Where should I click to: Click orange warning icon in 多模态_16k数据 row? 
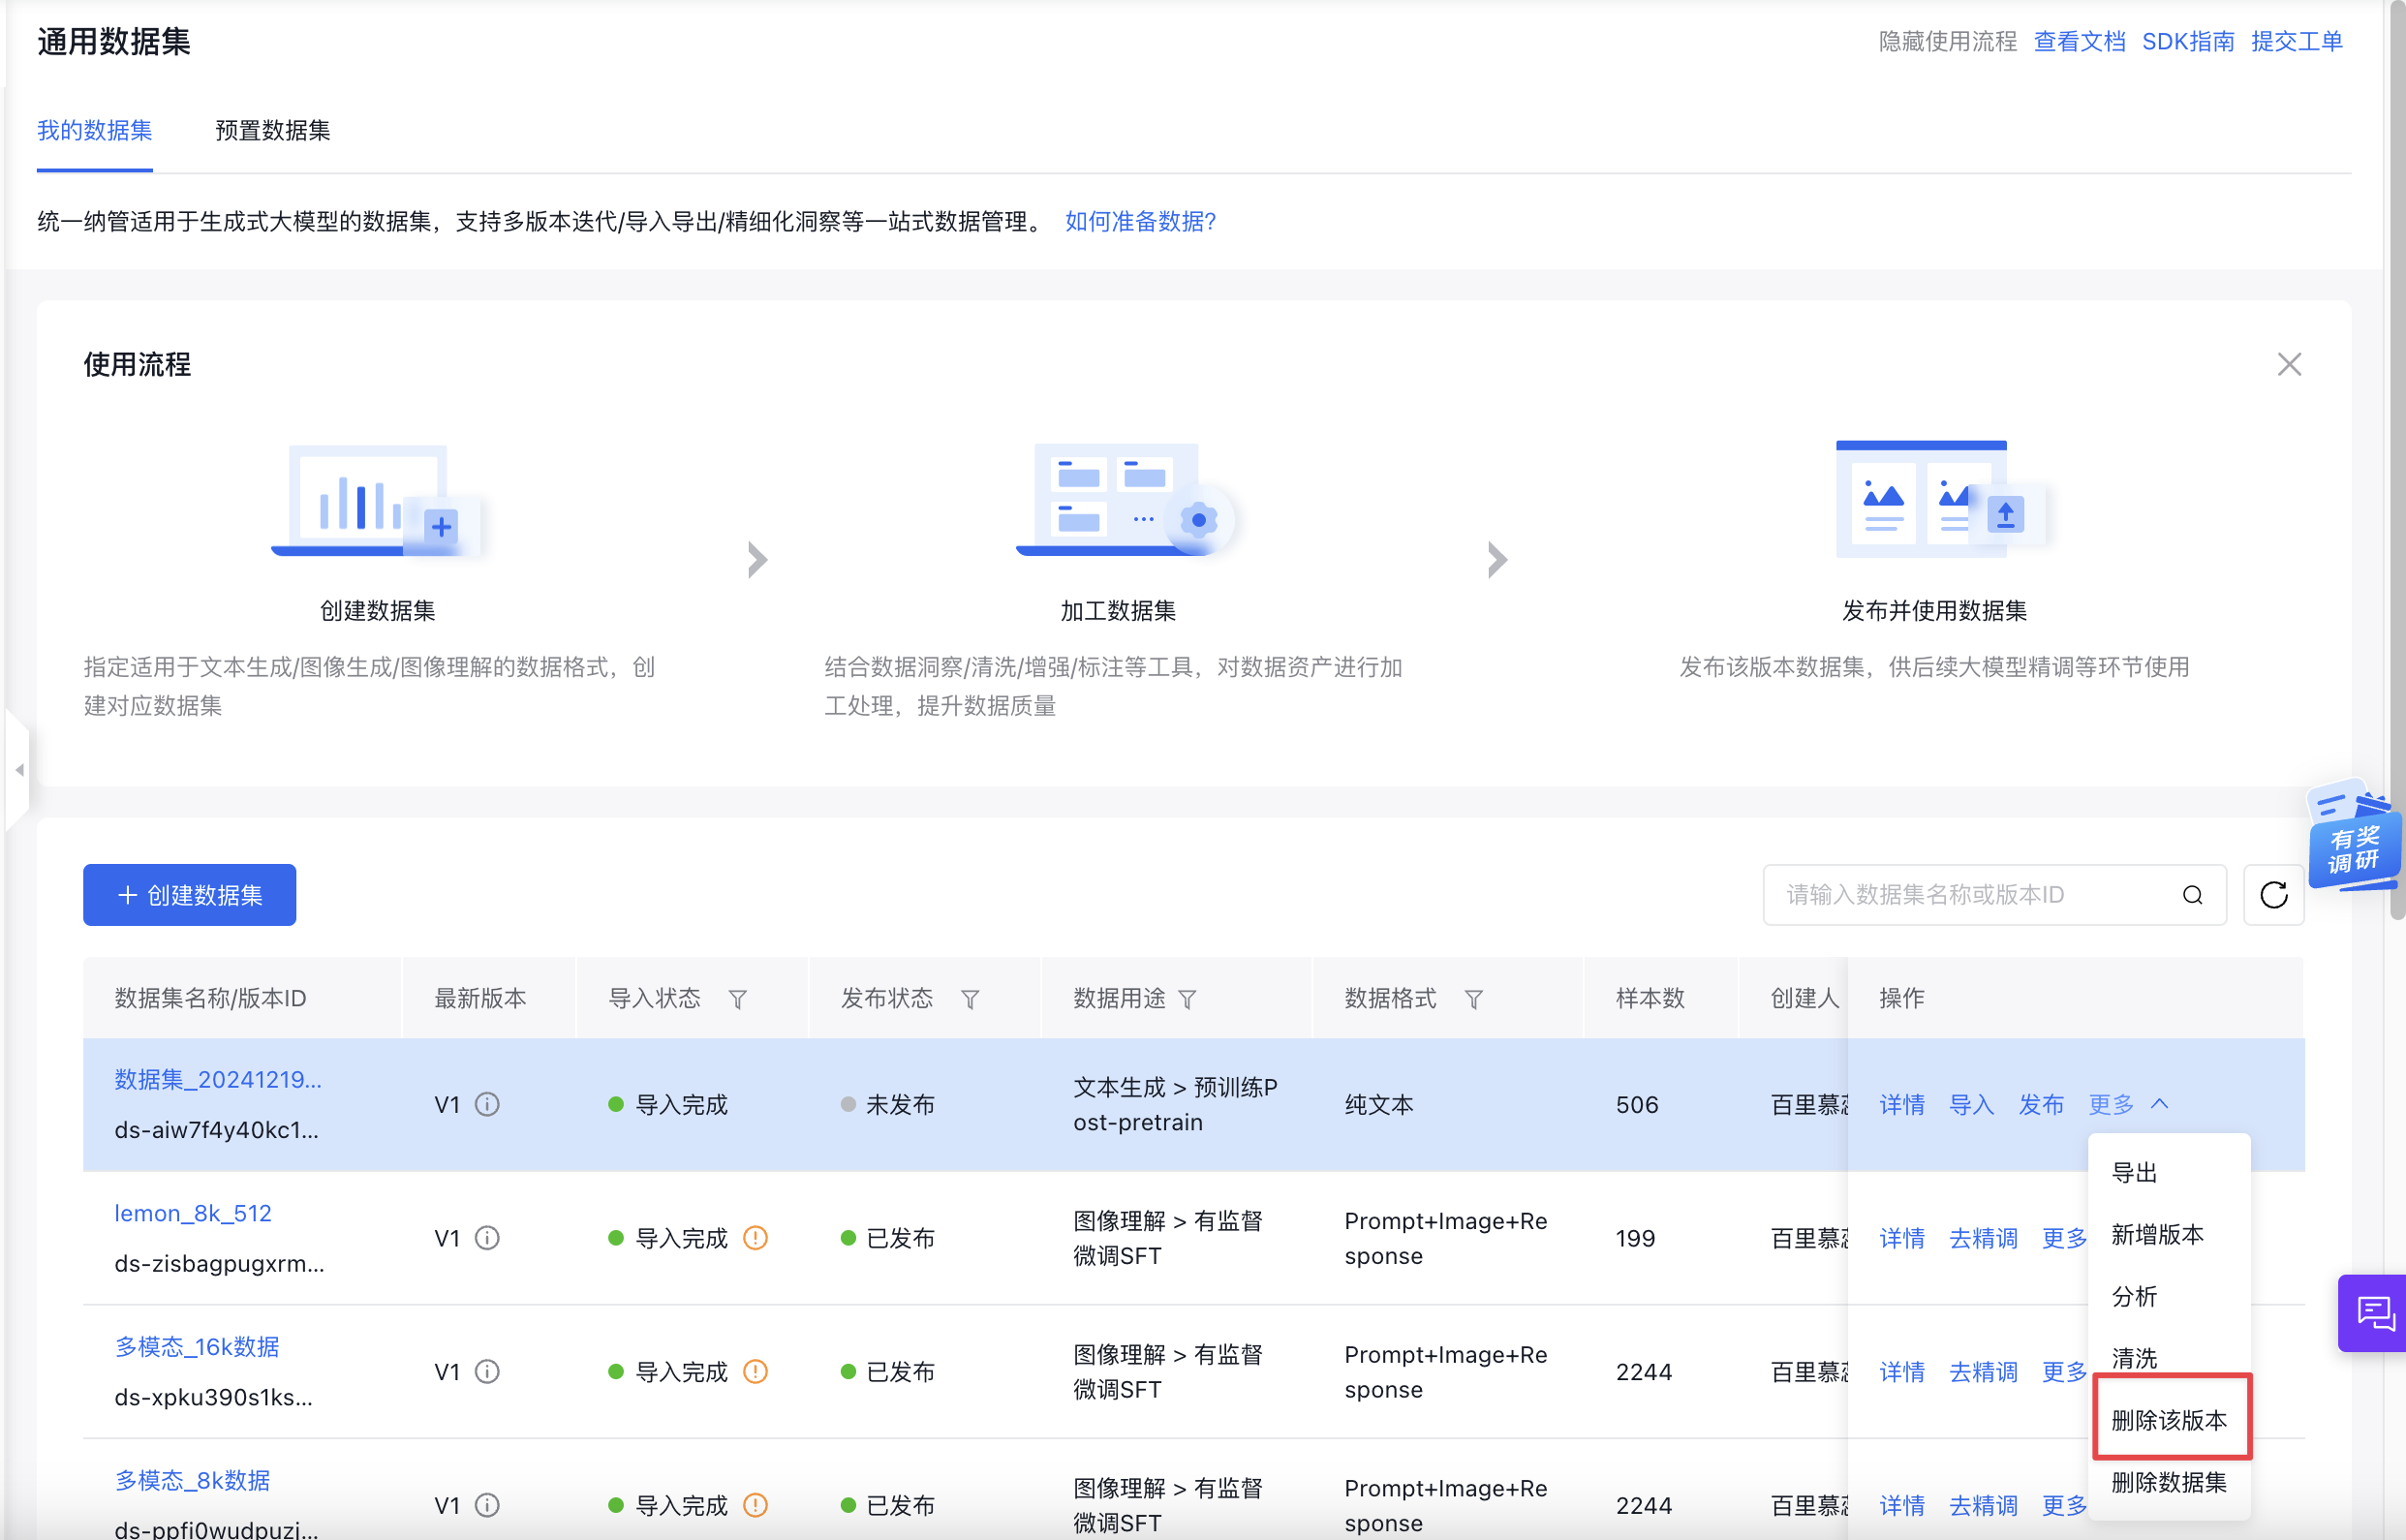coord(756,1371)
